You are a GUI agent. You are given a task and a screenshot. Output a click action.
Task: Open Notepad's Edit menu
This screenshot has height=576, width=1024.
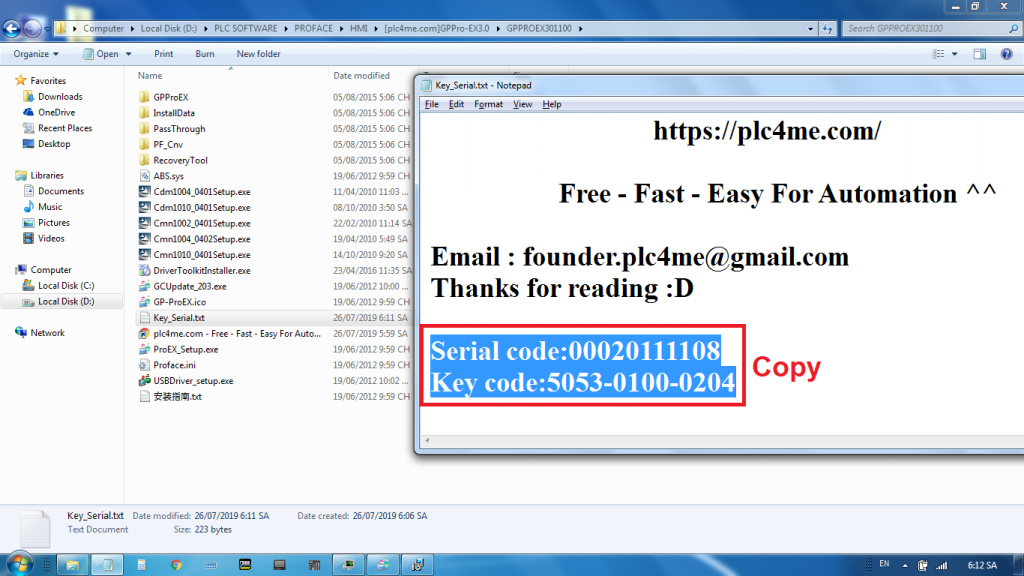(x=456, y=104)
